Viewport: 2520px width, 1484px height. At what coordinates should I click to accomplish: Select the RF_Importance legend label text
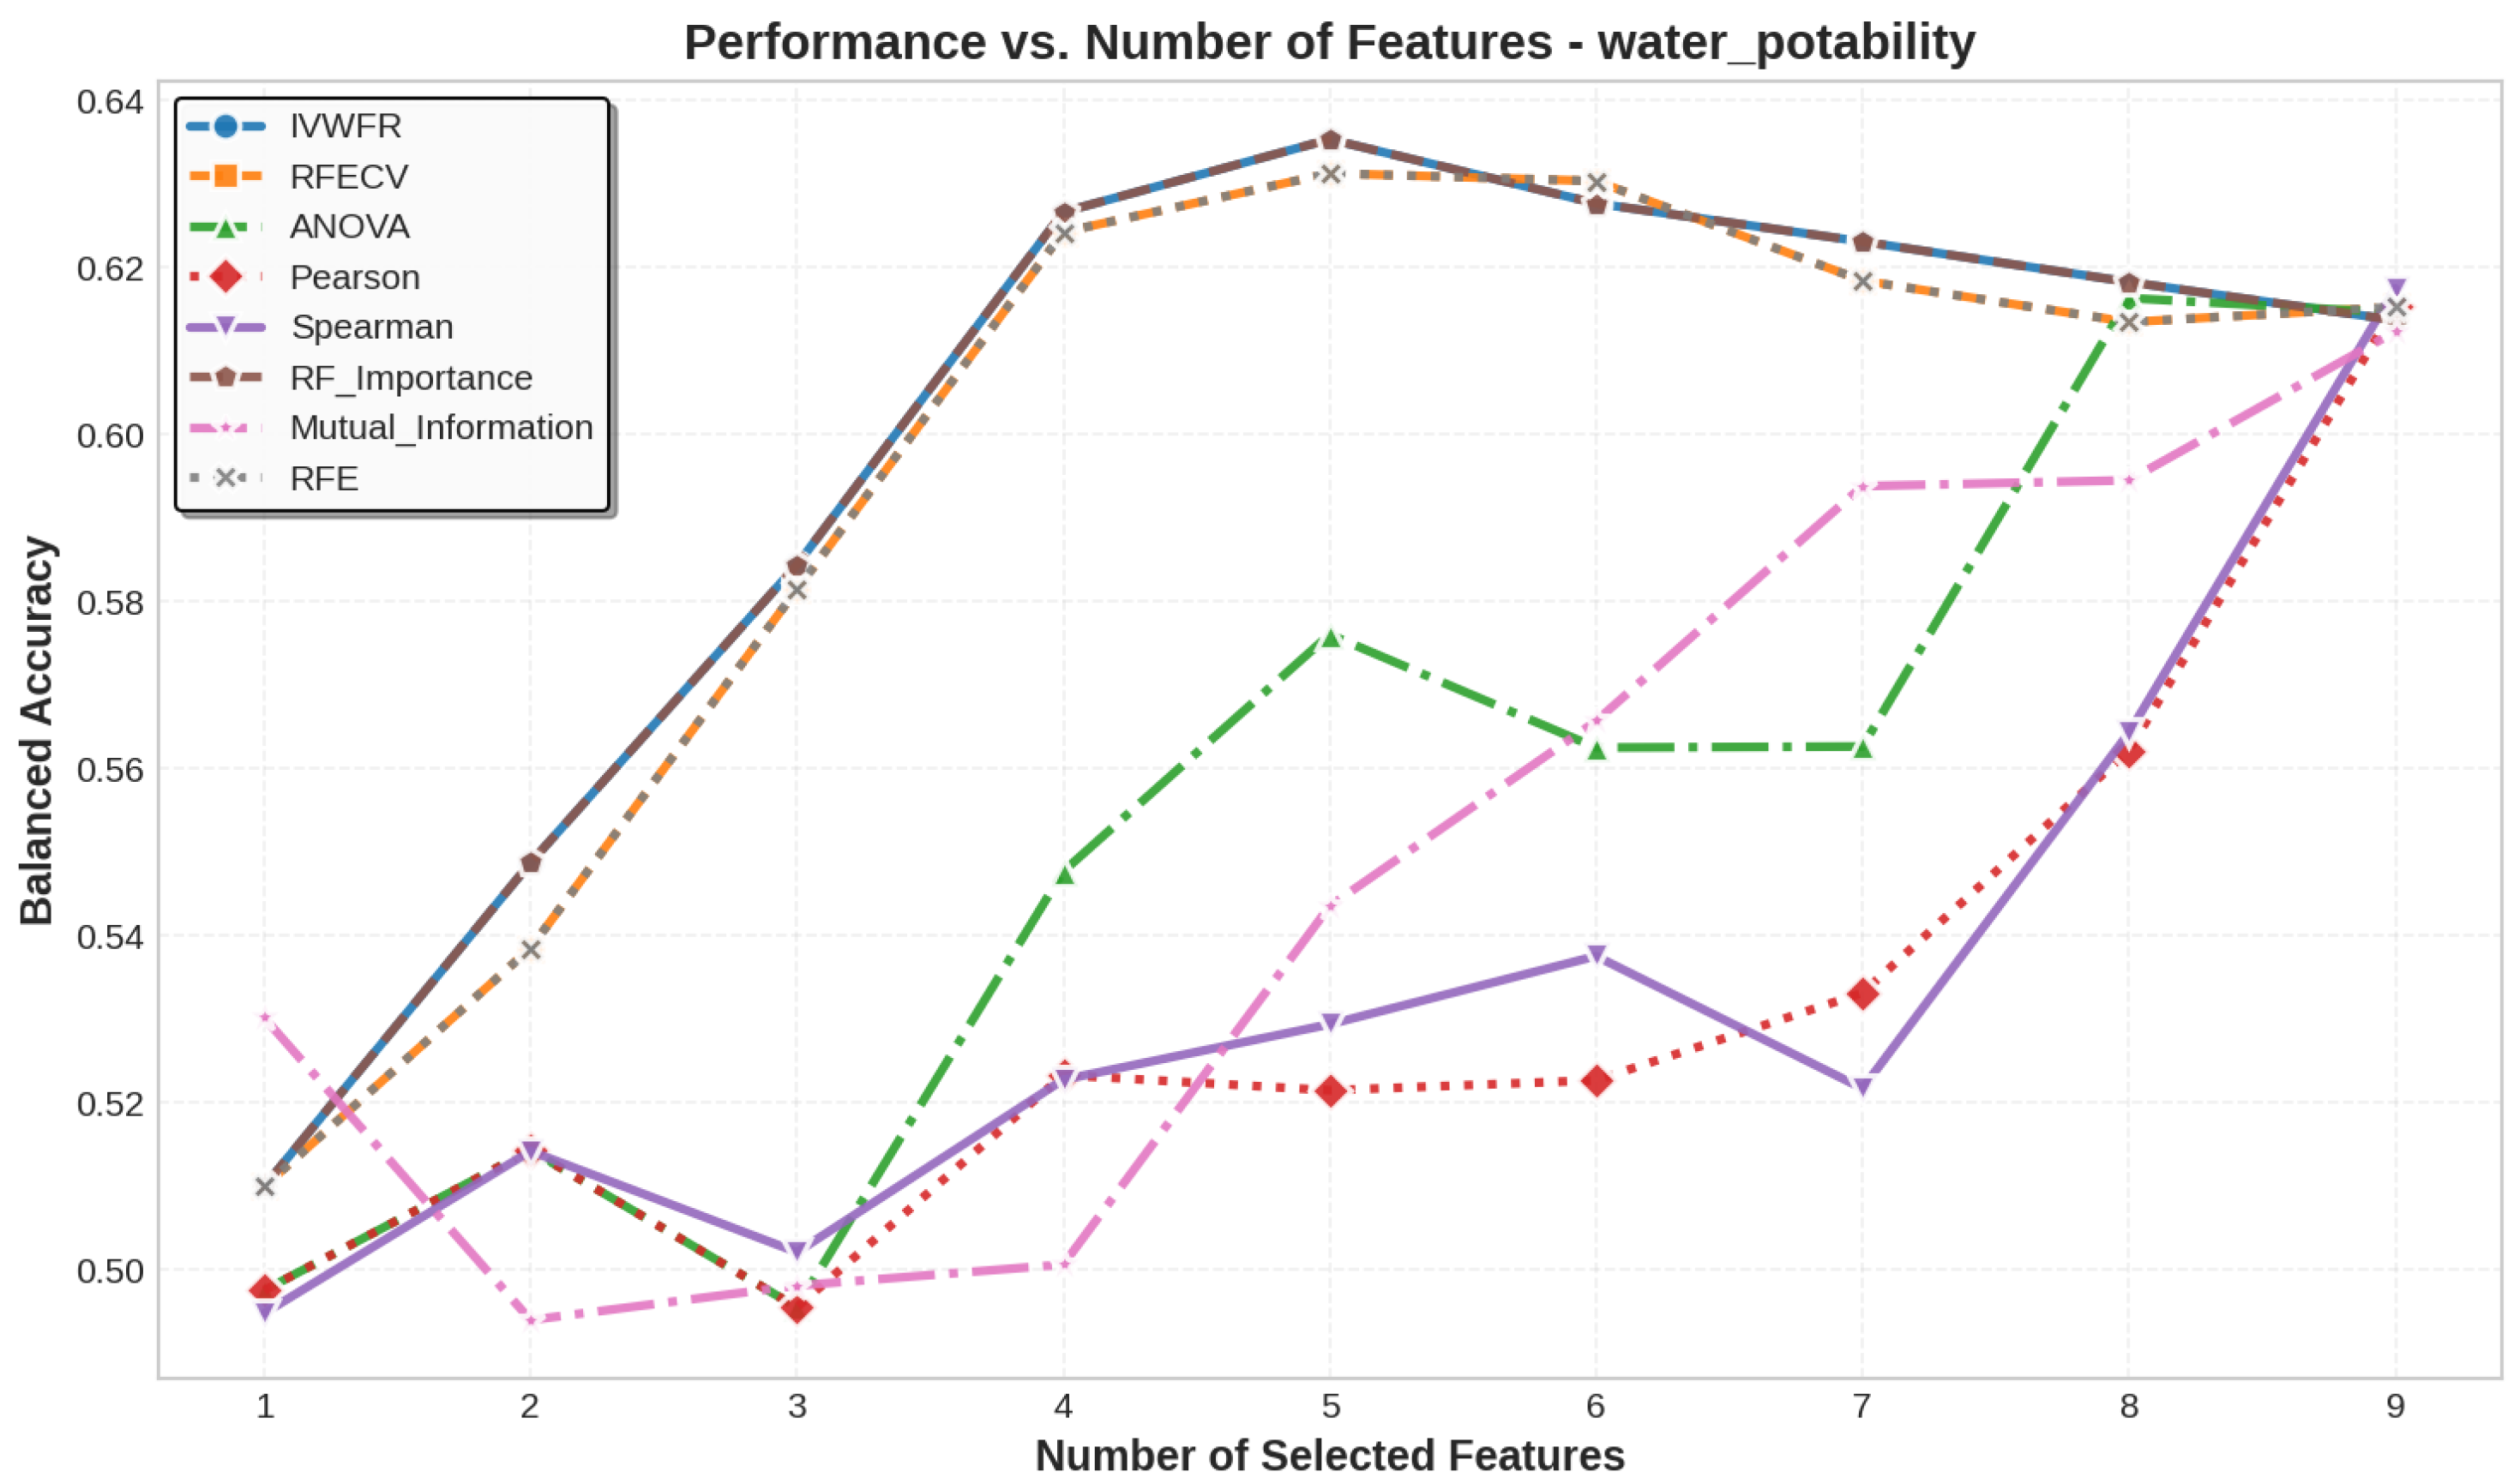click(411, 378)
